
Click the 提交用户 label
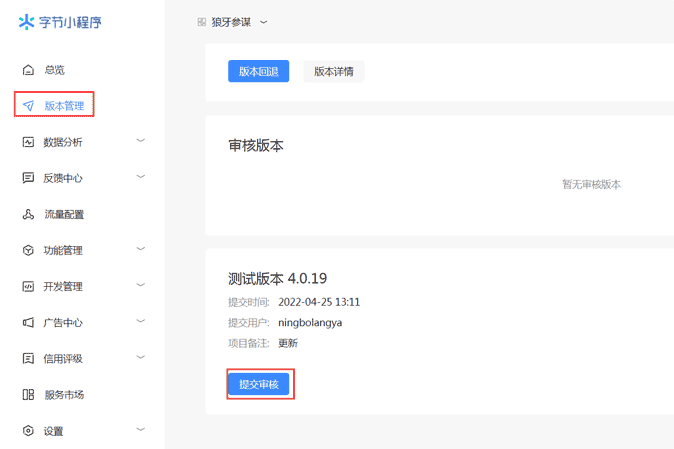[248, 323]
